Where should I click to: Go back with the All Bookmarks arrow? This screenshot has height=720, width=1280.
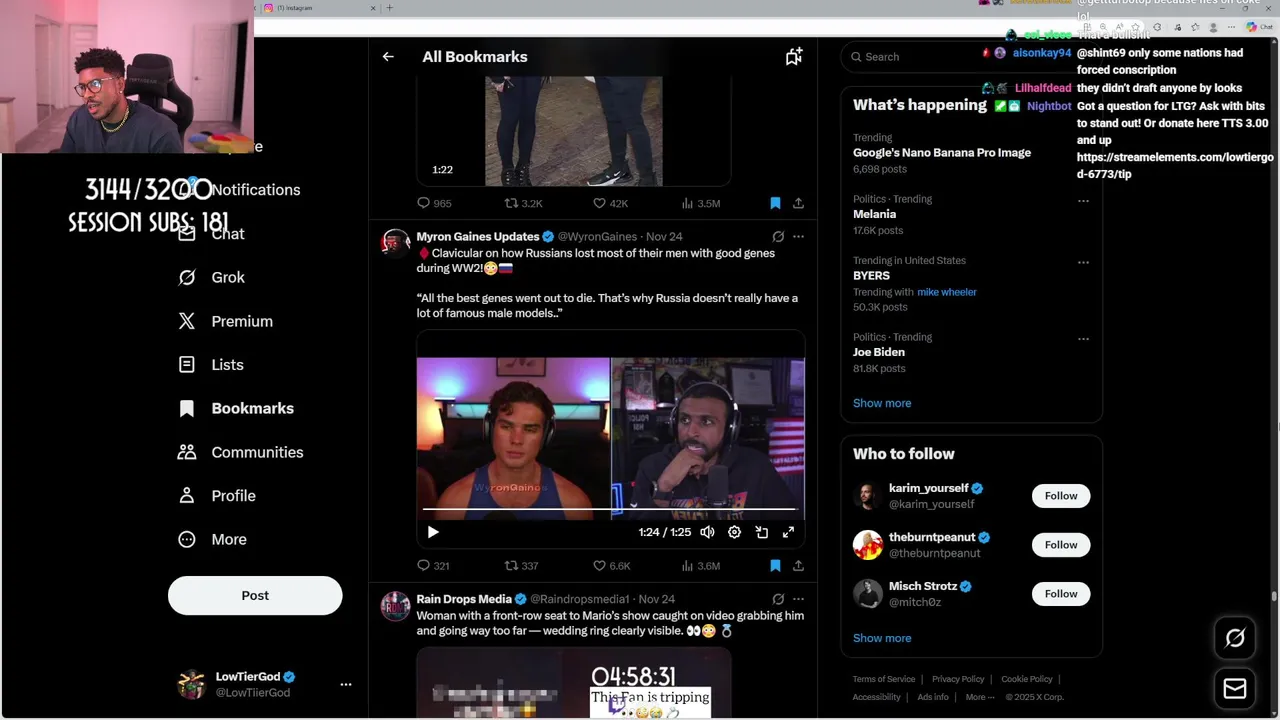tap(388, 57)
